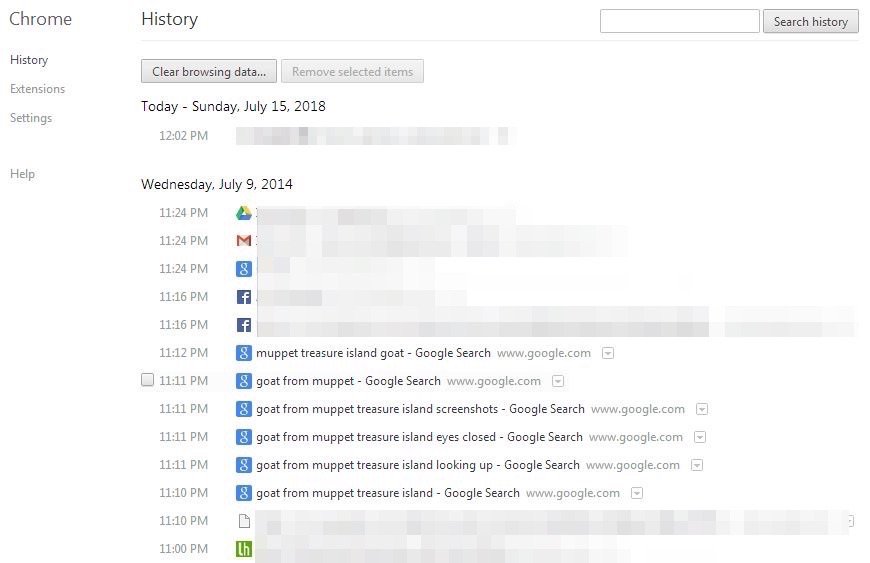Open dropdown for goat from muppet entry

tap(558, 381)
